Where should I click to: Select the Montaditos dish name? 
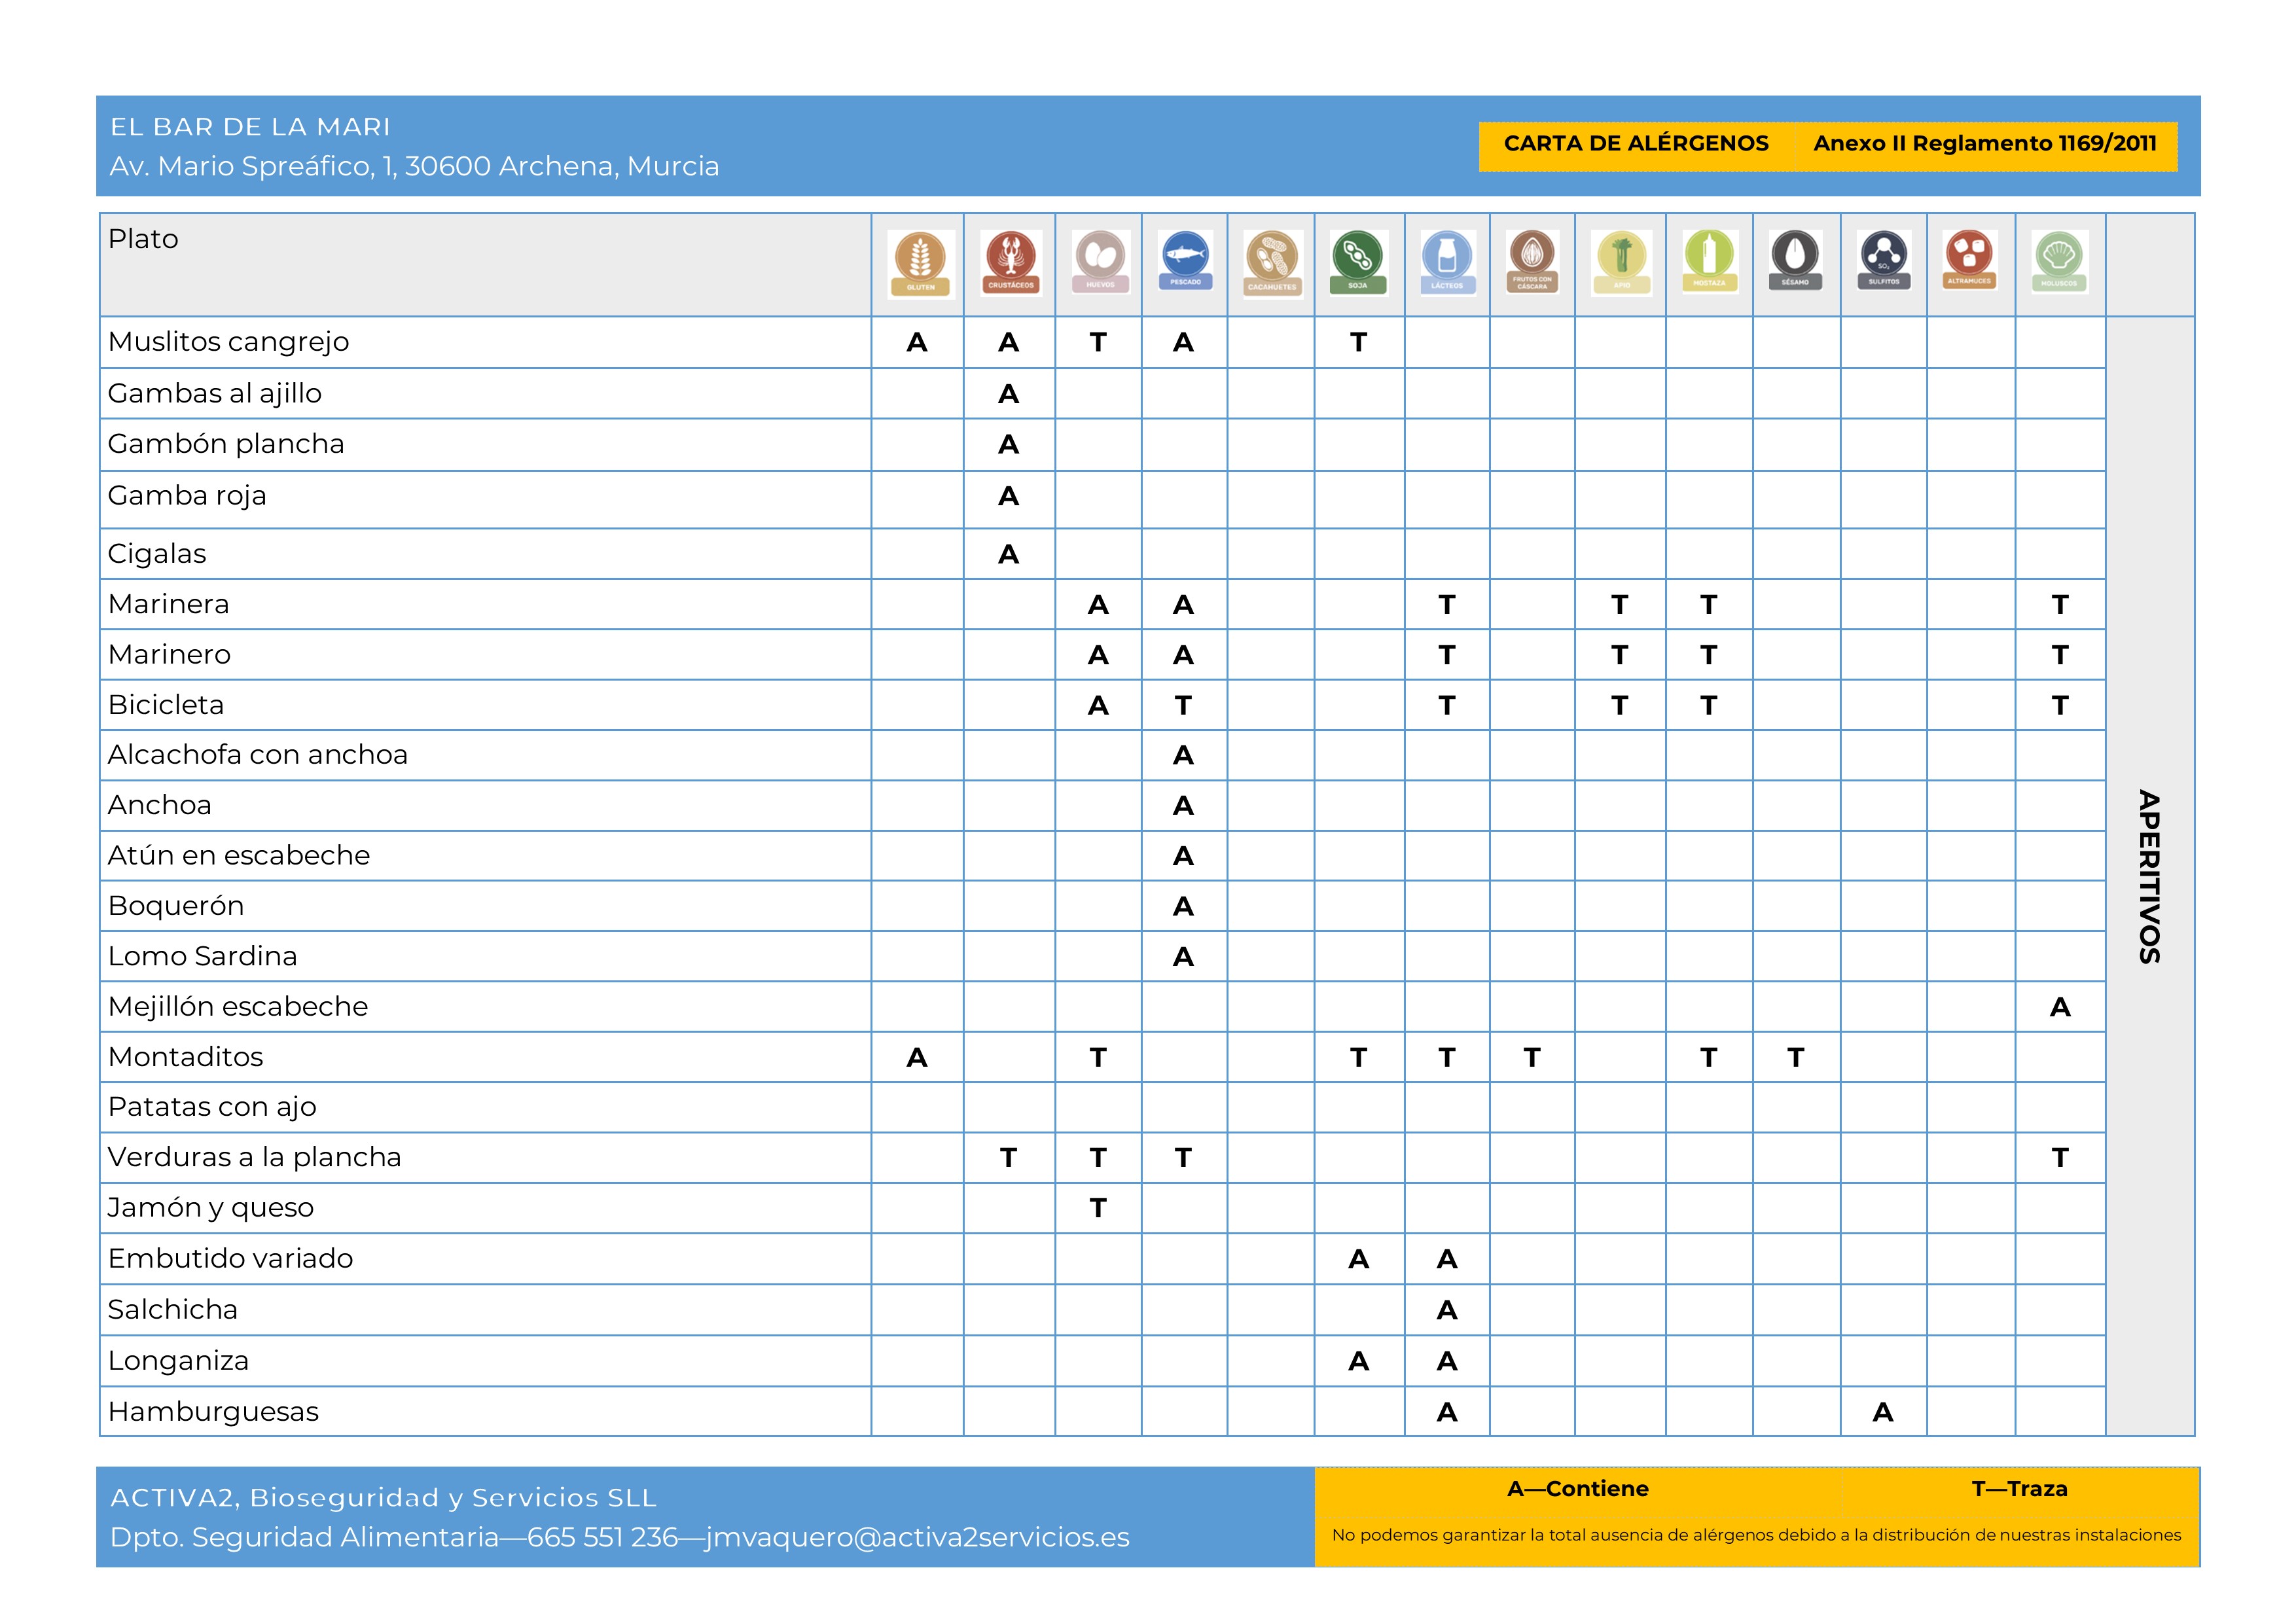tap(186, 1057)
